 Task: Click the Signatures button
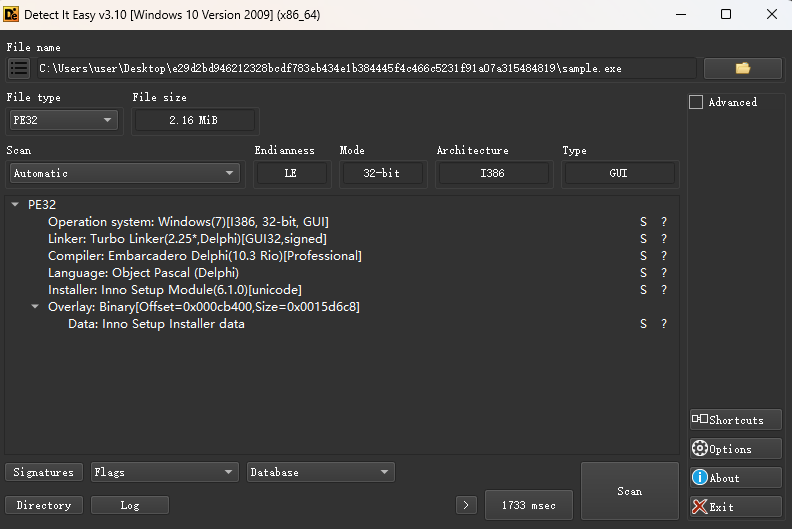[44, 472]
